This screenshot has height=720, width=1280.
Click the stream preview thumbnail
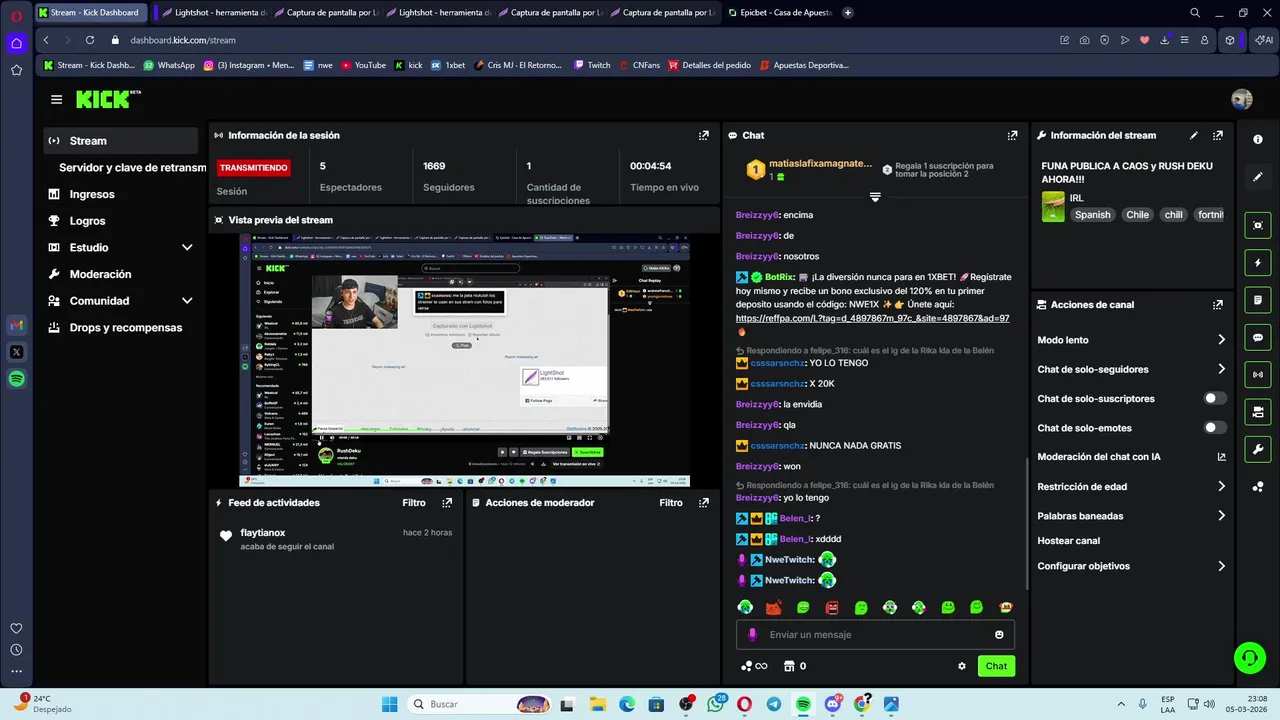[x=464, y=361]
